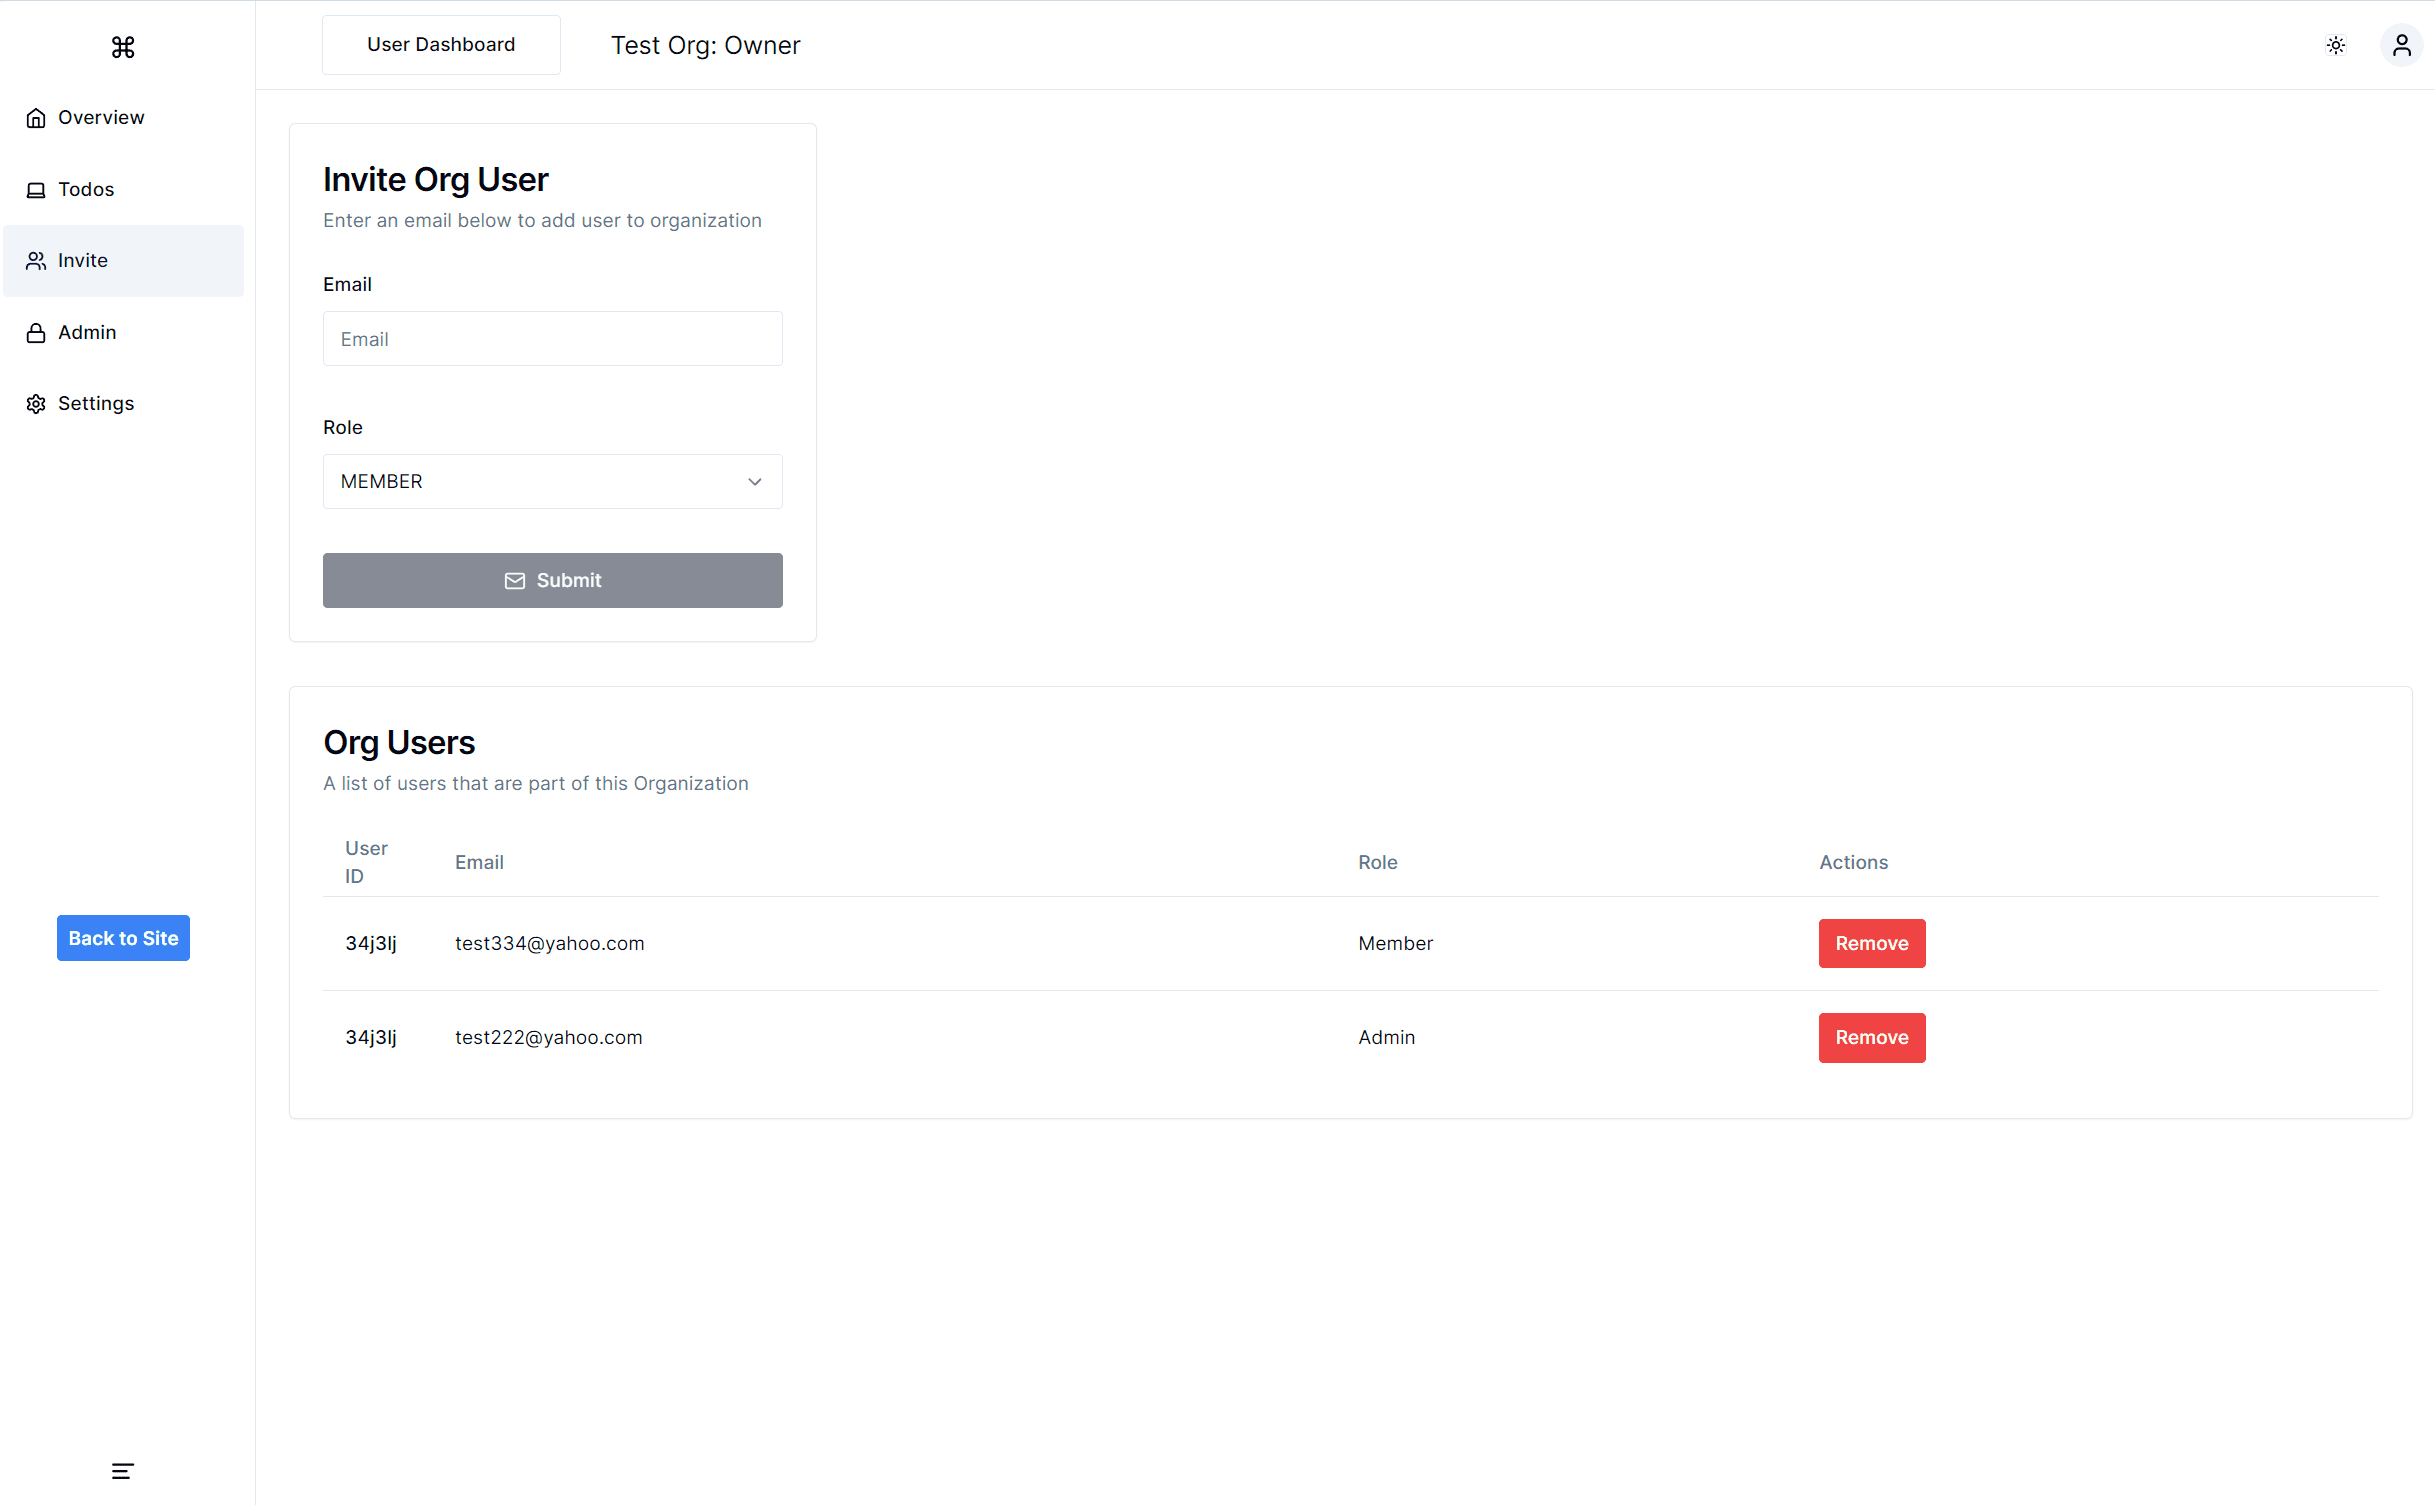Open the Settings sidebar item

(x=96, y=404)
